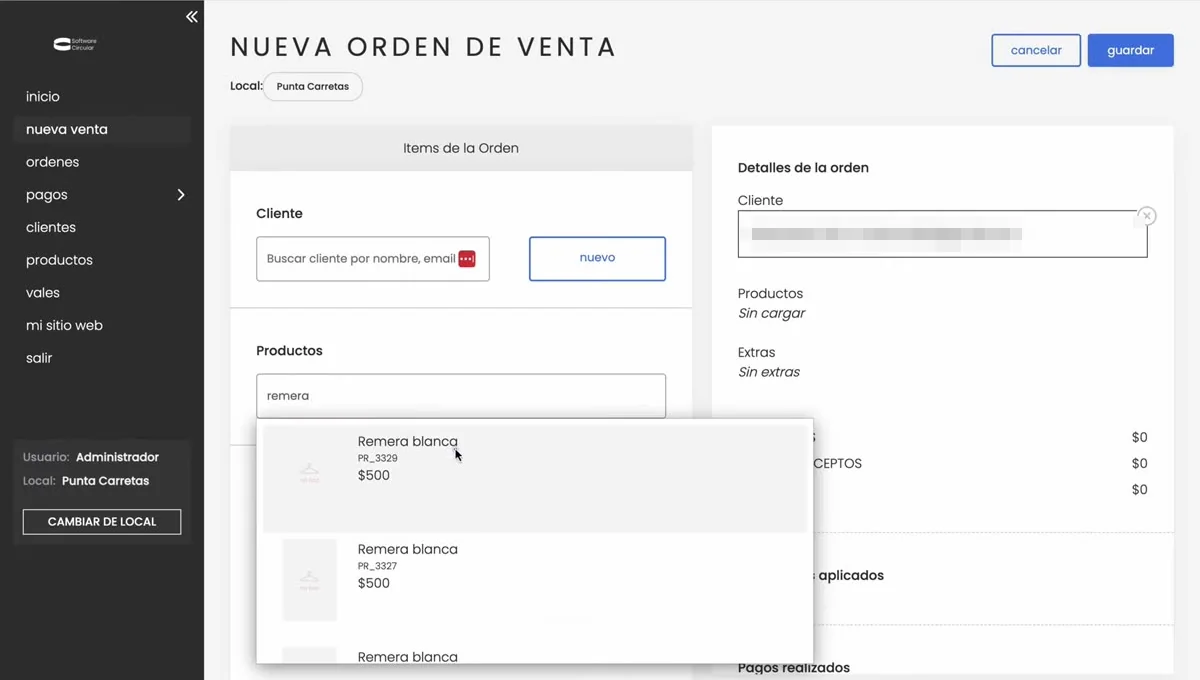Viewport: 1200px width, 680px height.
Task: Click the Administrador user name
Action: (x=117, y=457)
